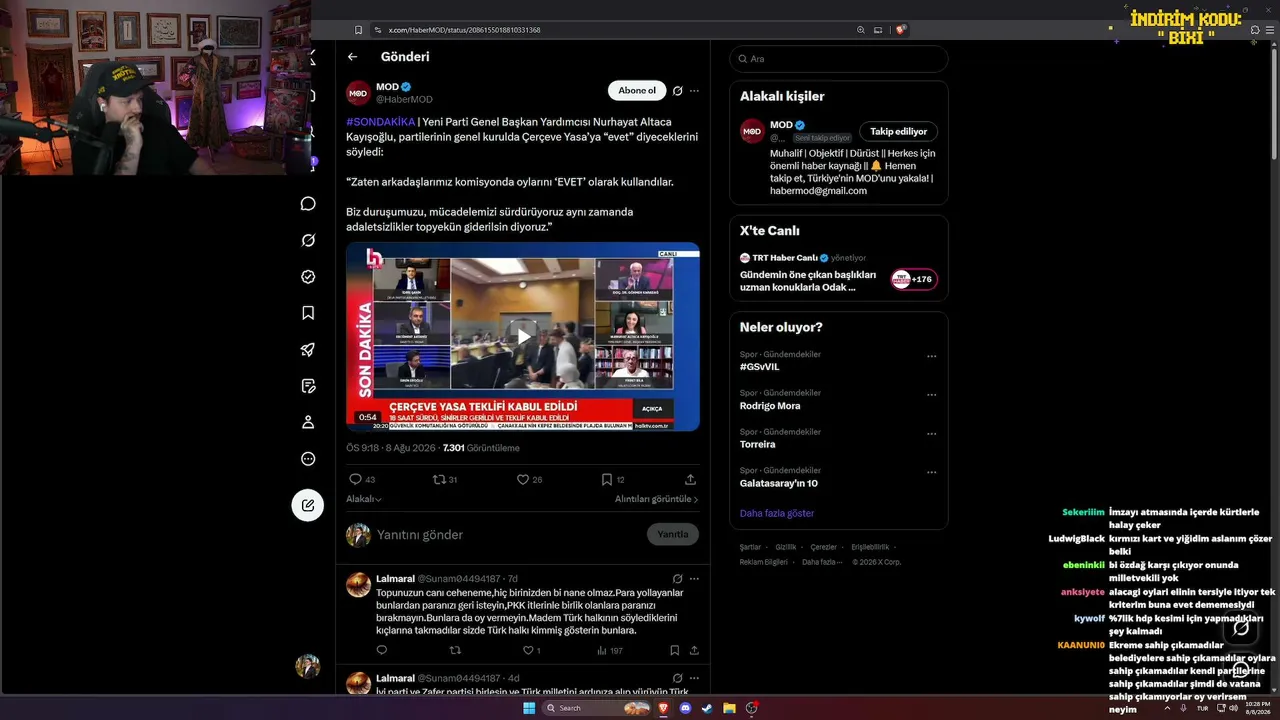Click Grok icon on the 7d Lalmaral reply
Screen dimensions: 1280x720
coord(677,579)
